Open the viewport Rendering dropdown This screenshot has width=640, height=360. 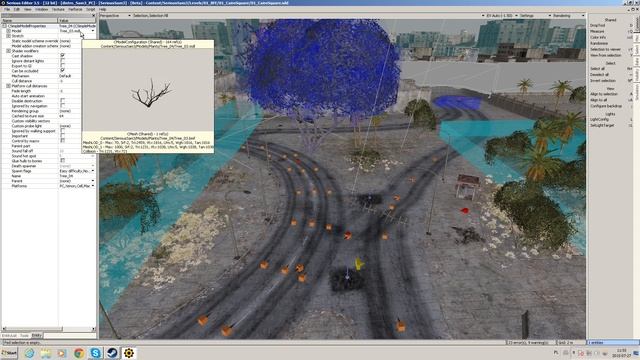click(x=569, y=16)
